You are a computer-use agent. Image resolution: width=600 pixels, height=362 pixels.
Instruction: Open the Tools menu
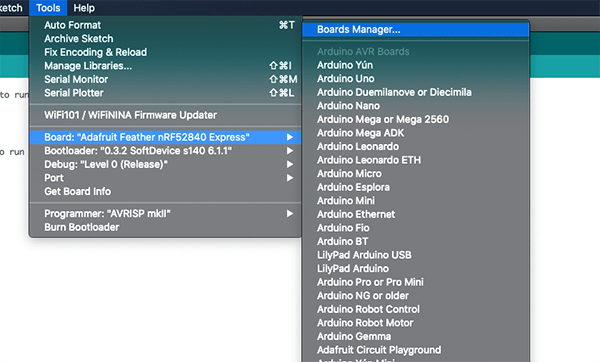pos(48,8)
